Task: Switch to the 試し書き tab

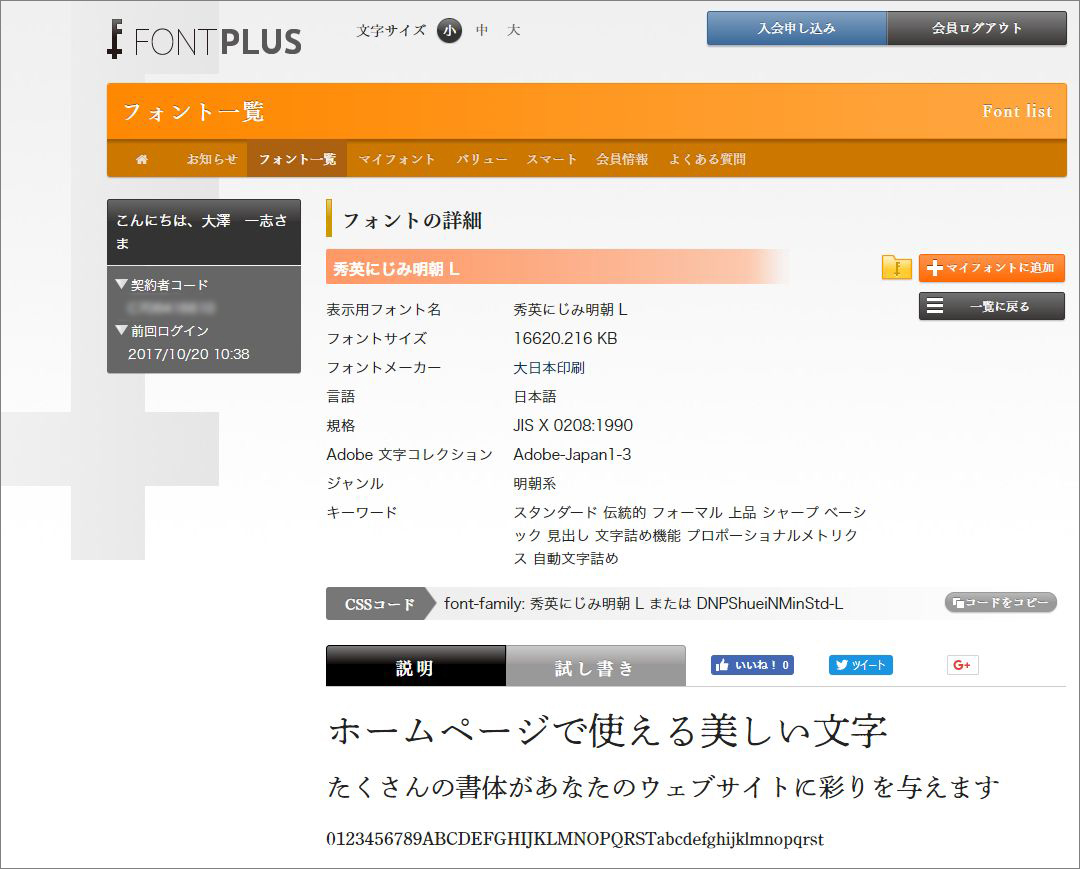Action: (596, 666)
